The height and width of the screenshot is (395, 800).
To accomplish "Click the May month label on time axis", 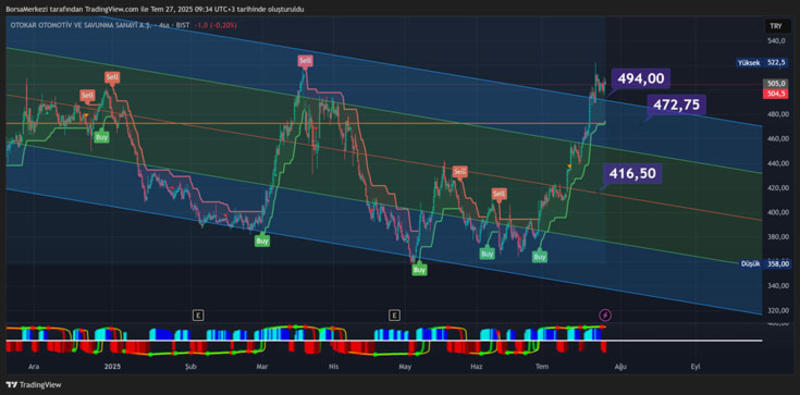I will pyautogui.click(x=405, y=366).
